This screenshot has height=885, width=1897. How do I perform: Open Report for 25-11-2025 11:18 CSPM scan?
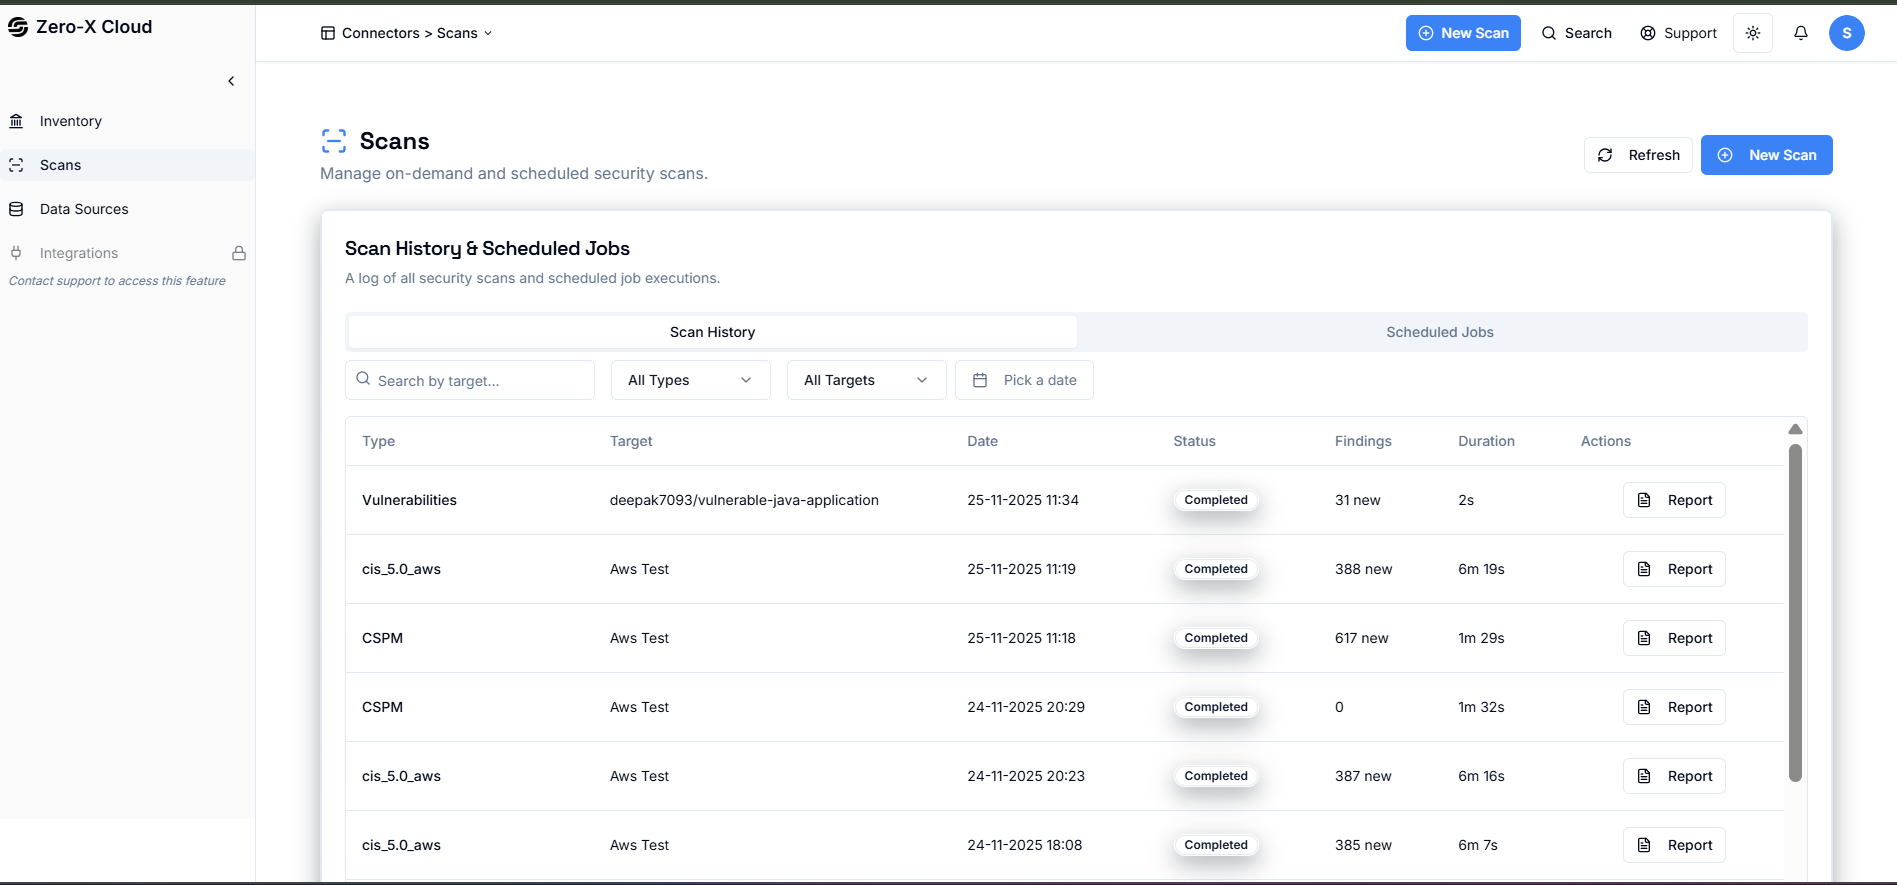pos(1674,638)
